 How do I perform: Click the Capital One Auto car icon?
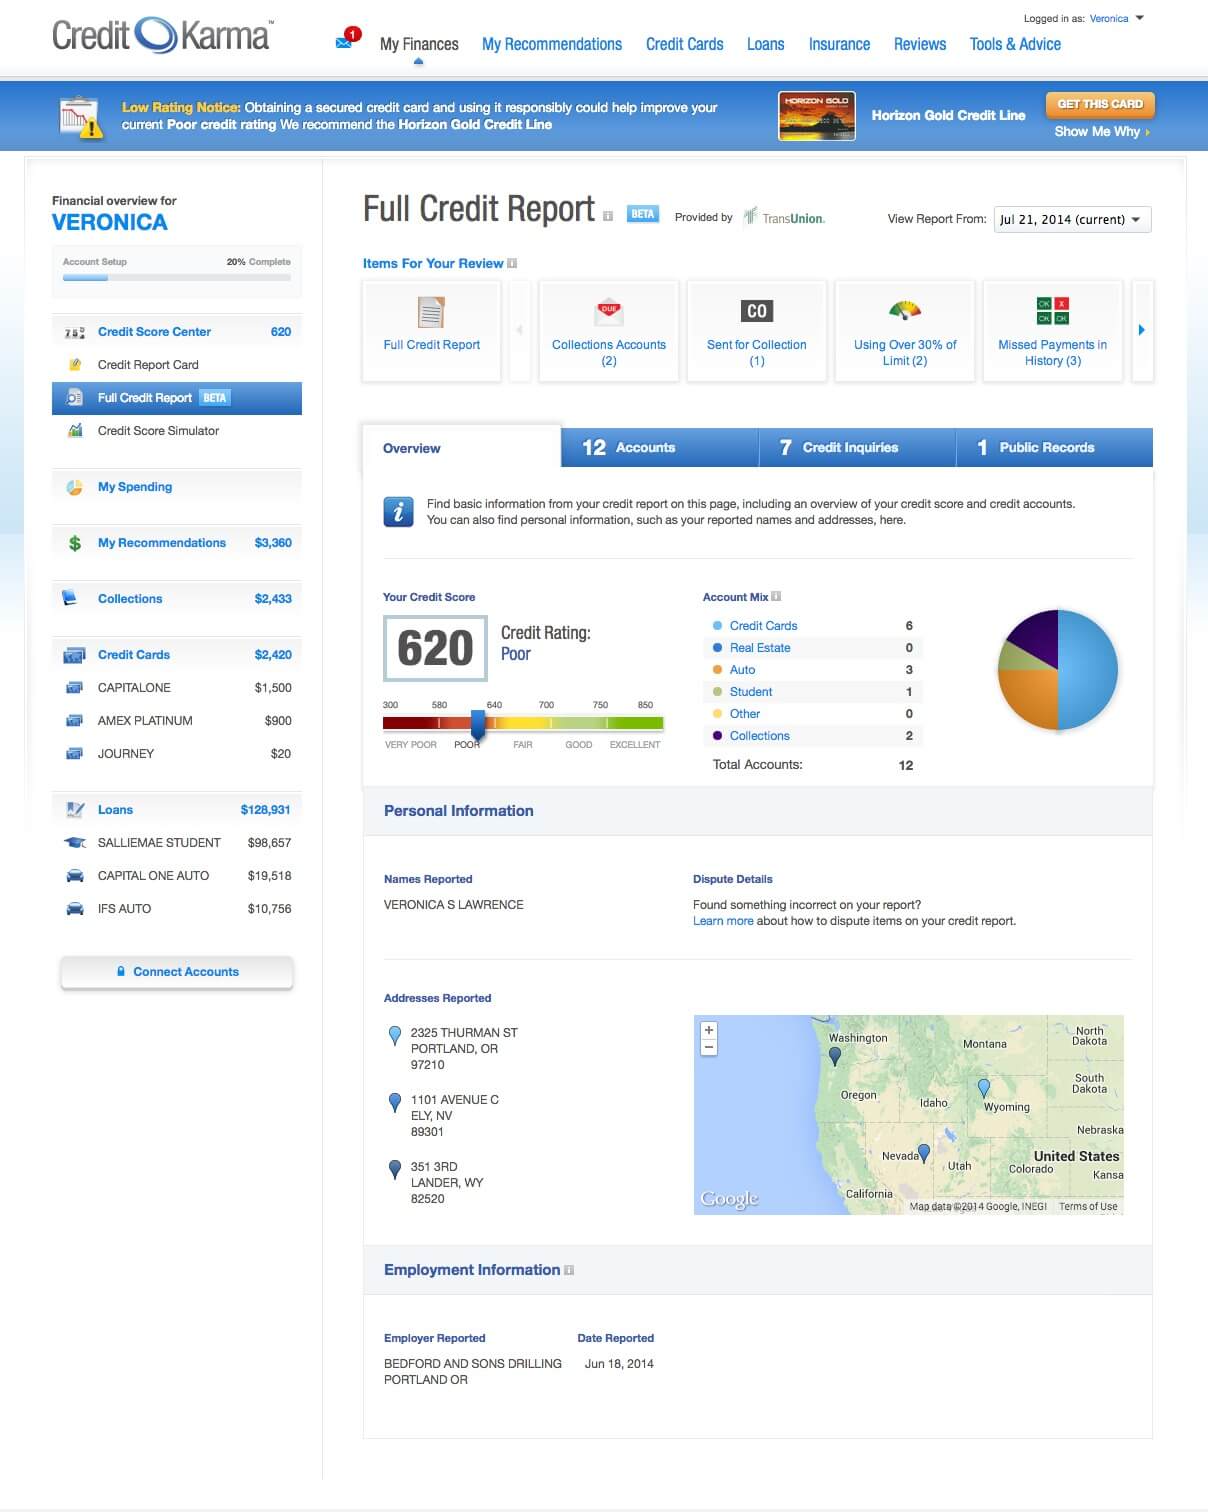click(x=75, y=876)
